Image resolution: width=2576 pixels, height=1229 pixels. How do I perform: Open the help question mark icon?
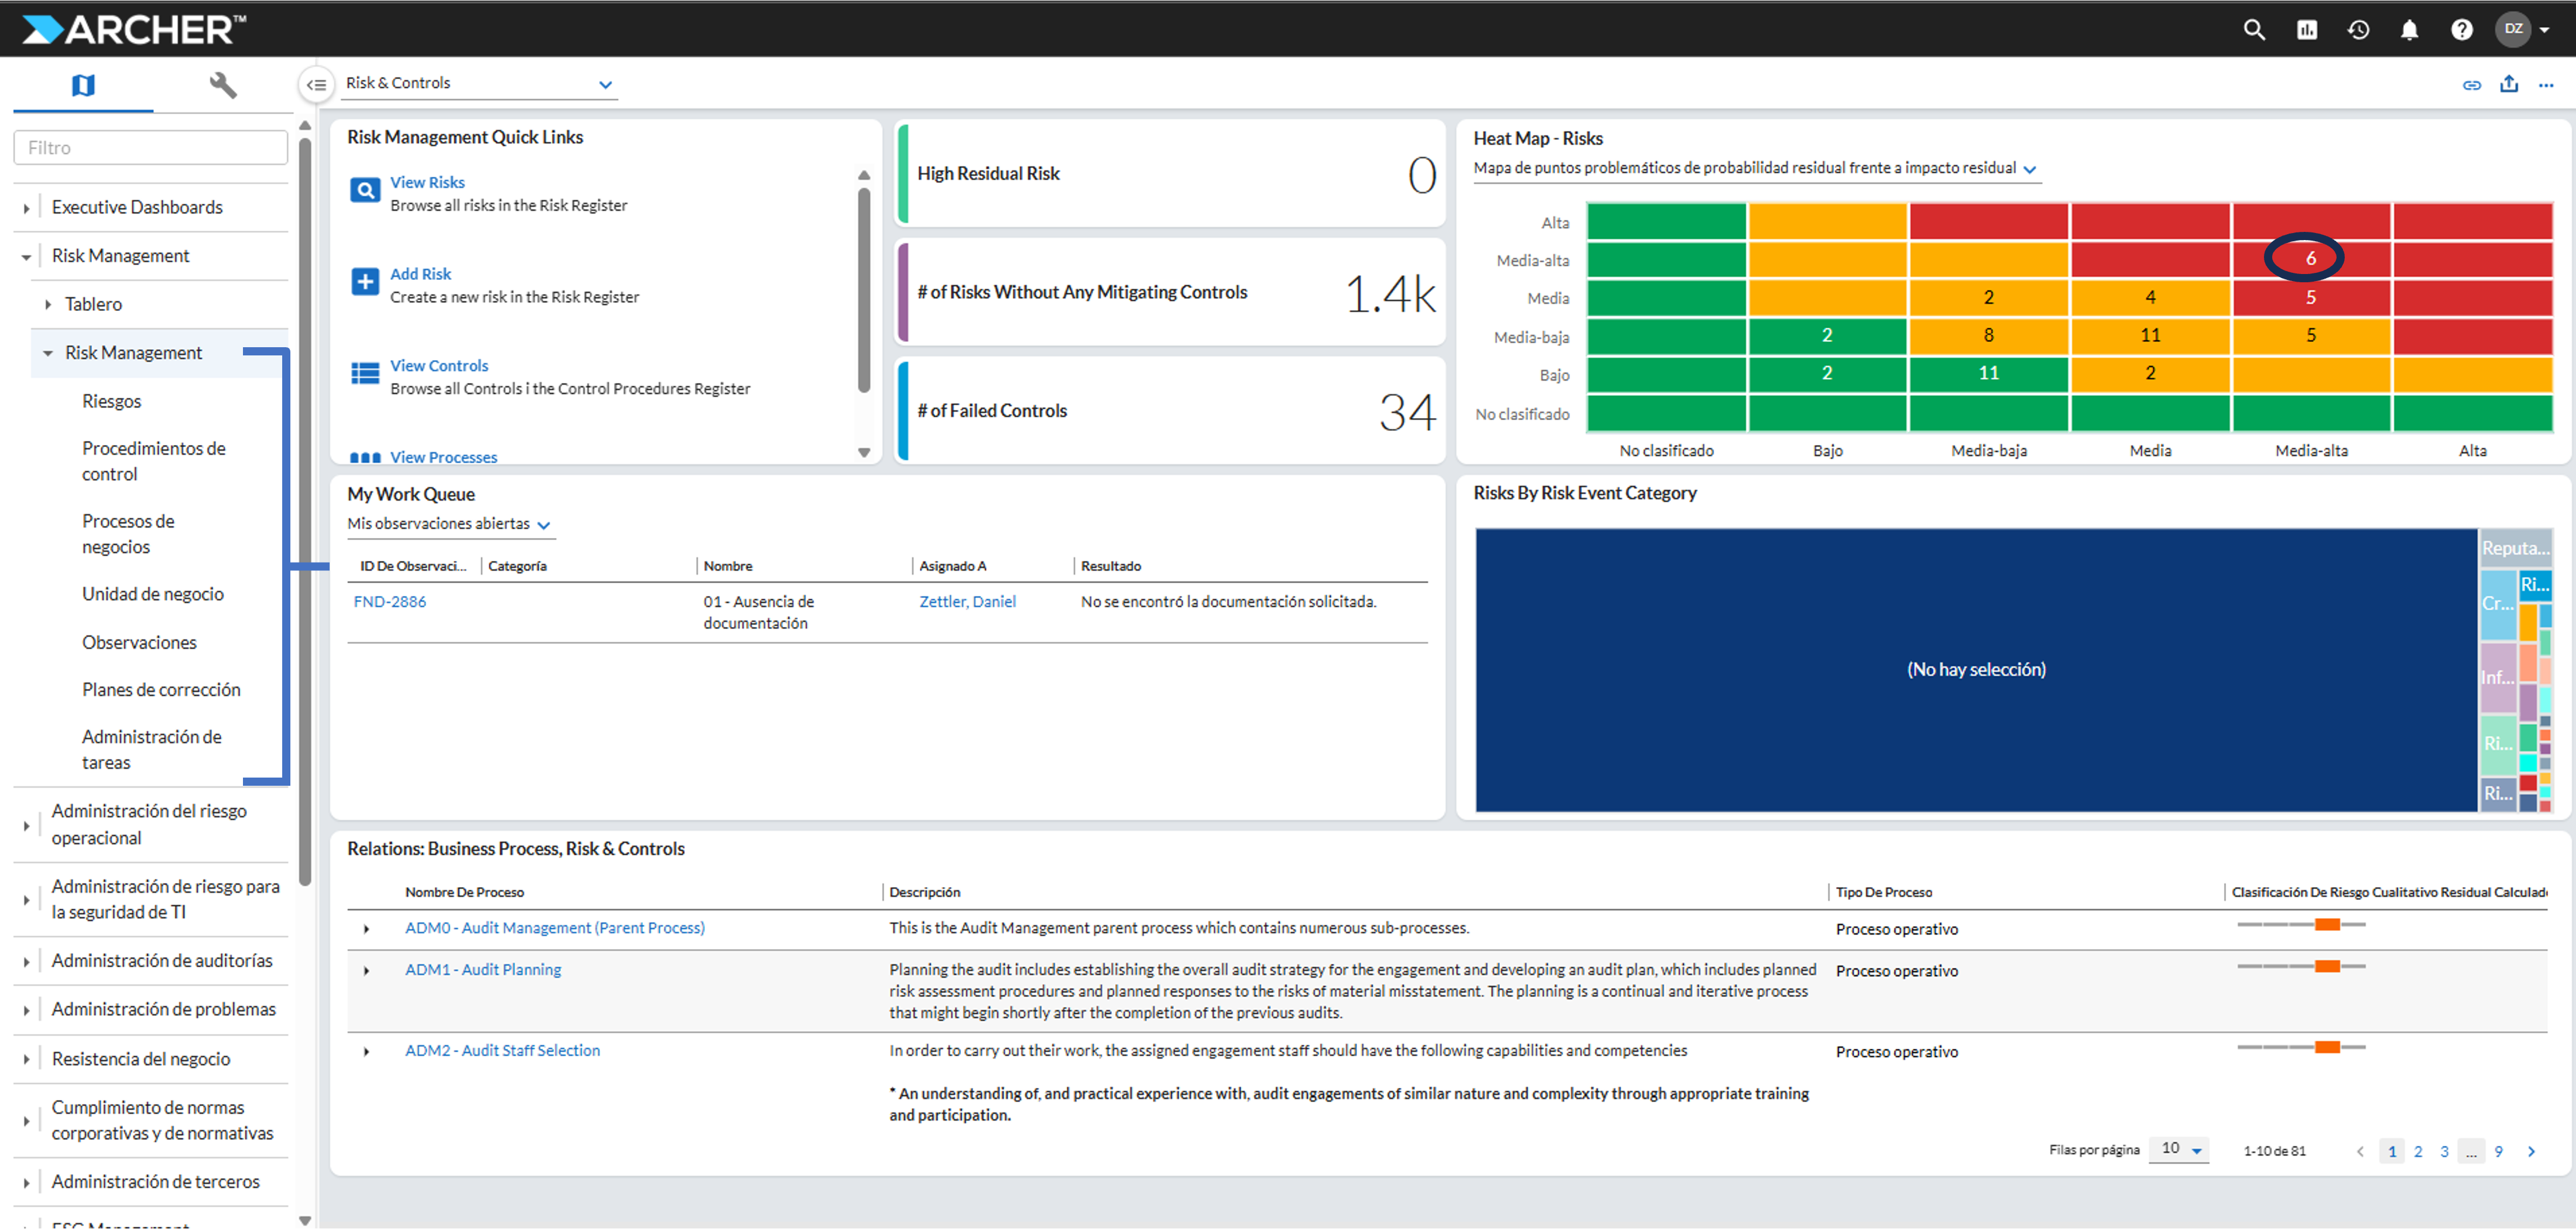[2461, 29]
